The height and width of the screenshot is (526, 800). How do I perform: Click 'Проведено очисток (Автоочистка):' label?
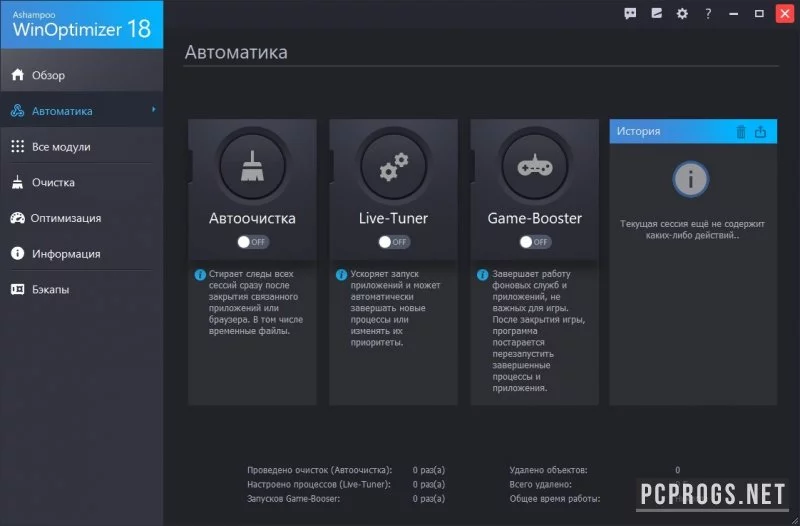319,470
